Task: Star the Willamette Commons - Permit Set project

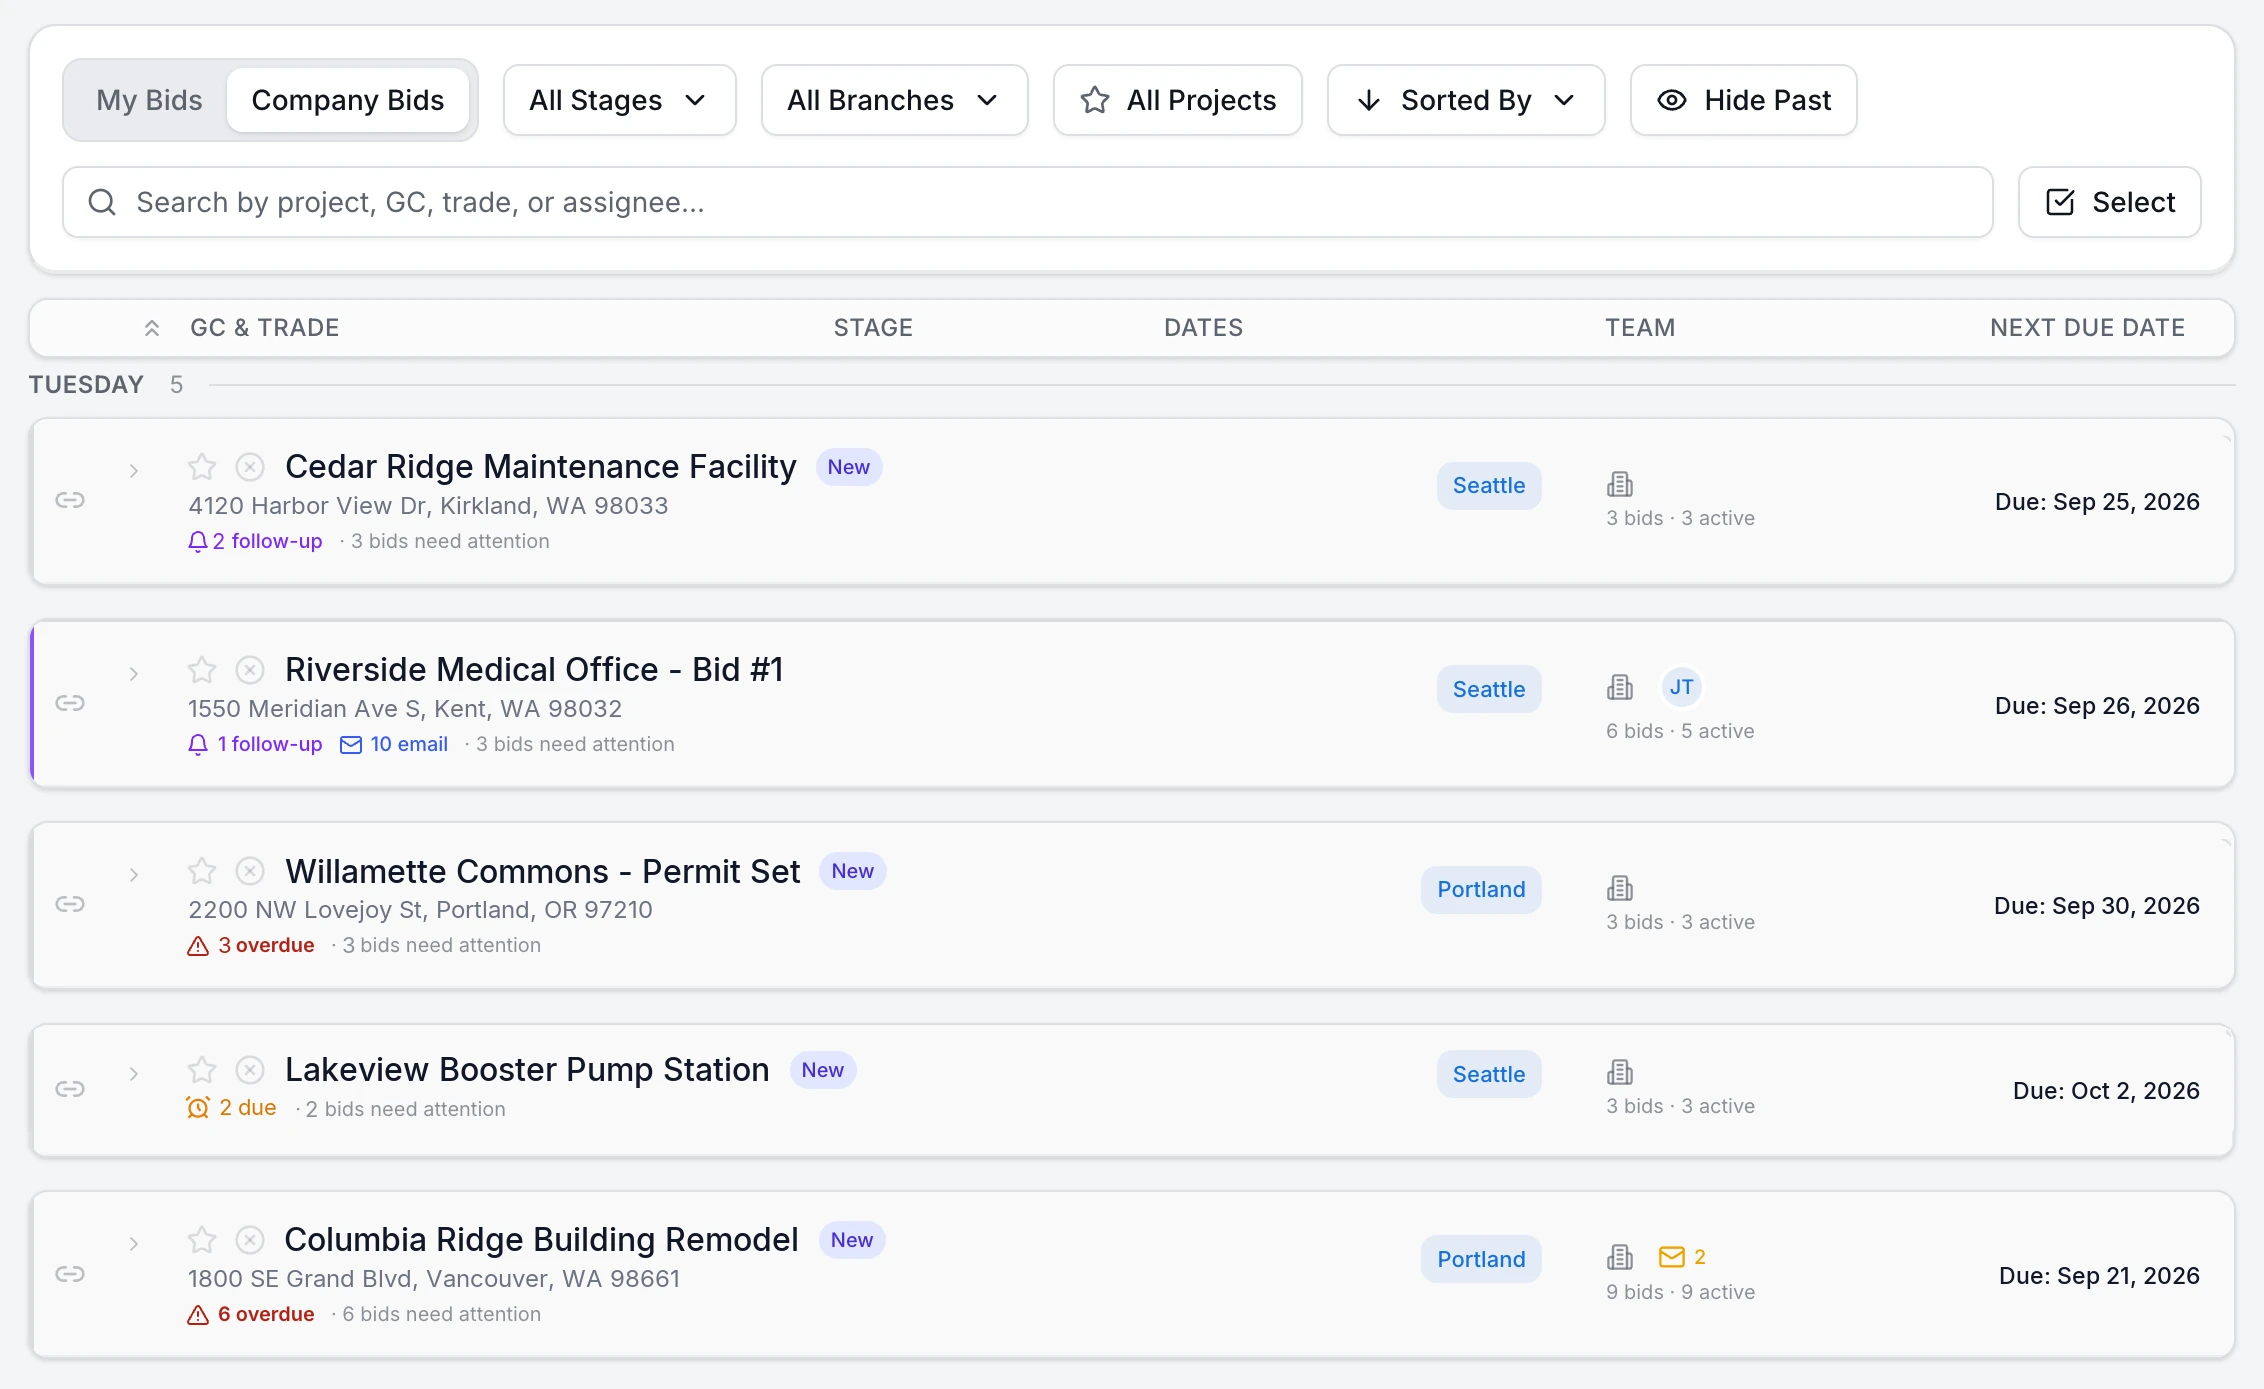Action: (x=202, y=871)
